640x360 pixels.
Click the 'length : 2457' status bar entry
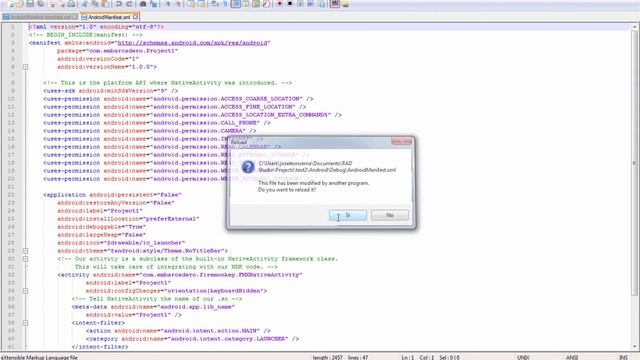click(328, 357)
